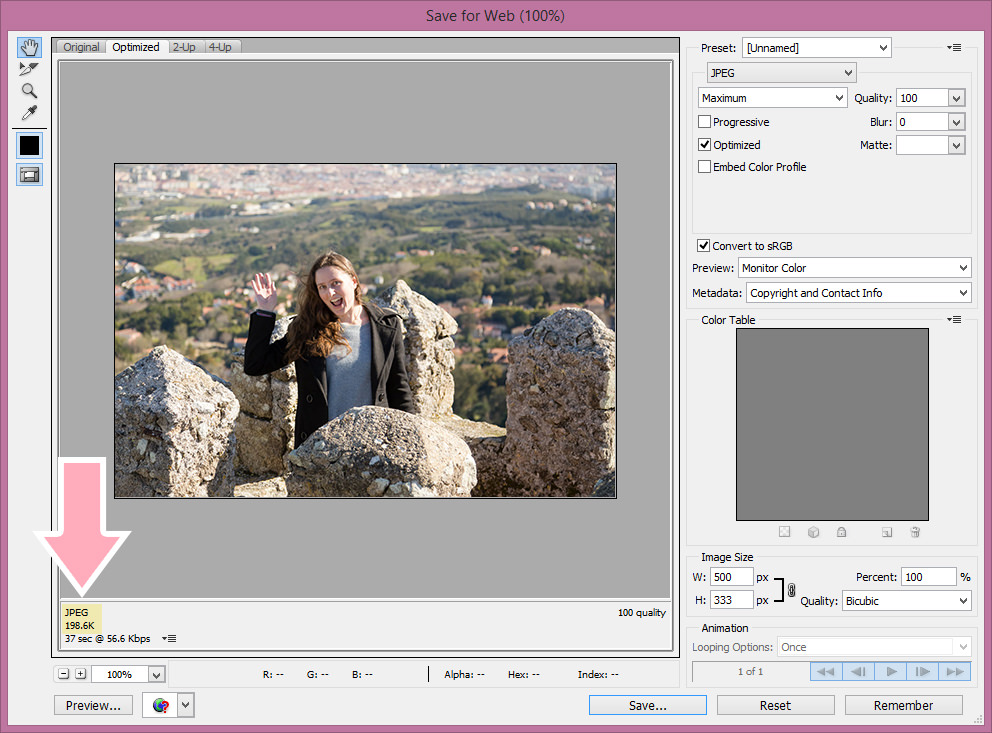Uncheck the Optimized checkbox

click(x=705, y=145)
